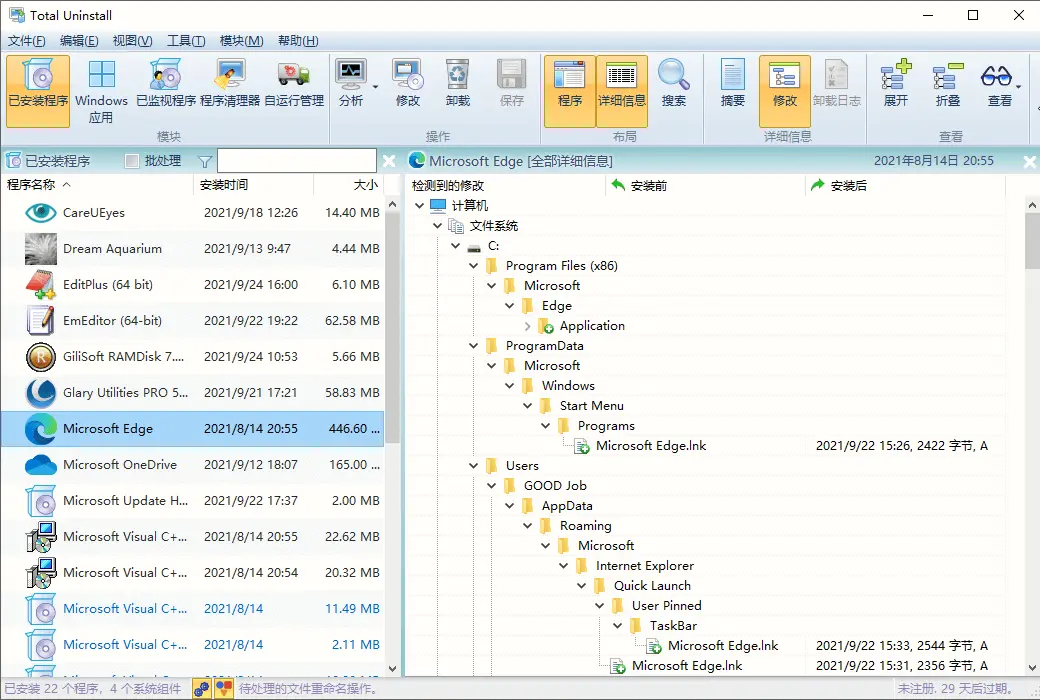This screenshot has height=700, width=1040.
Task: Click the status bar gears icon
Action: pos(202,689)
